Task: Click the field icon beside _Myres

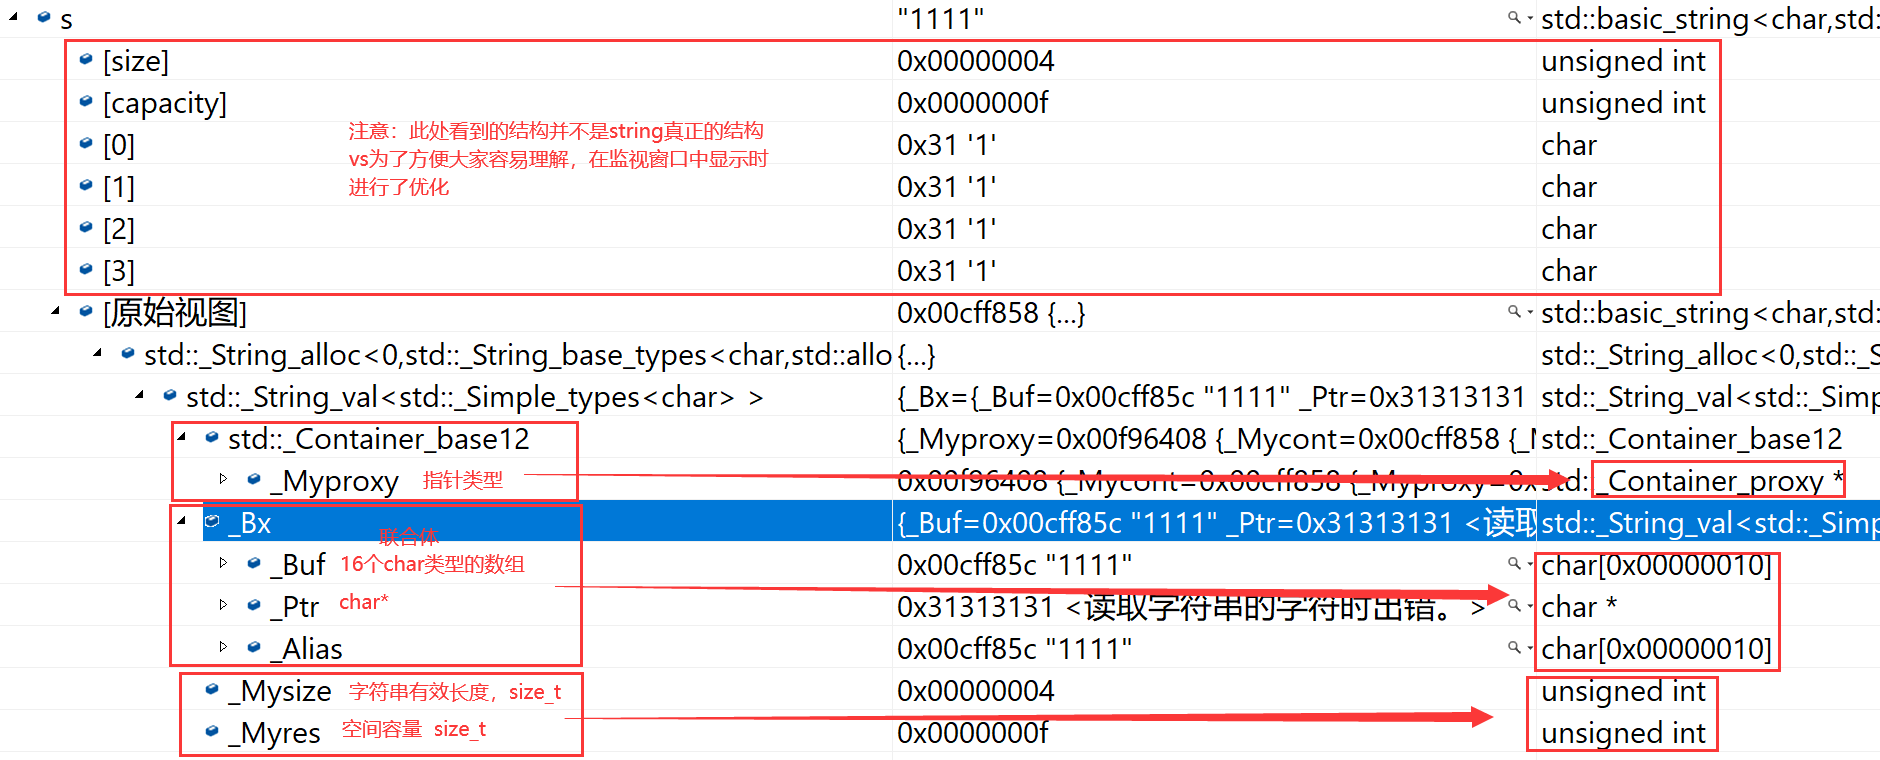Action: coord(212,731)
